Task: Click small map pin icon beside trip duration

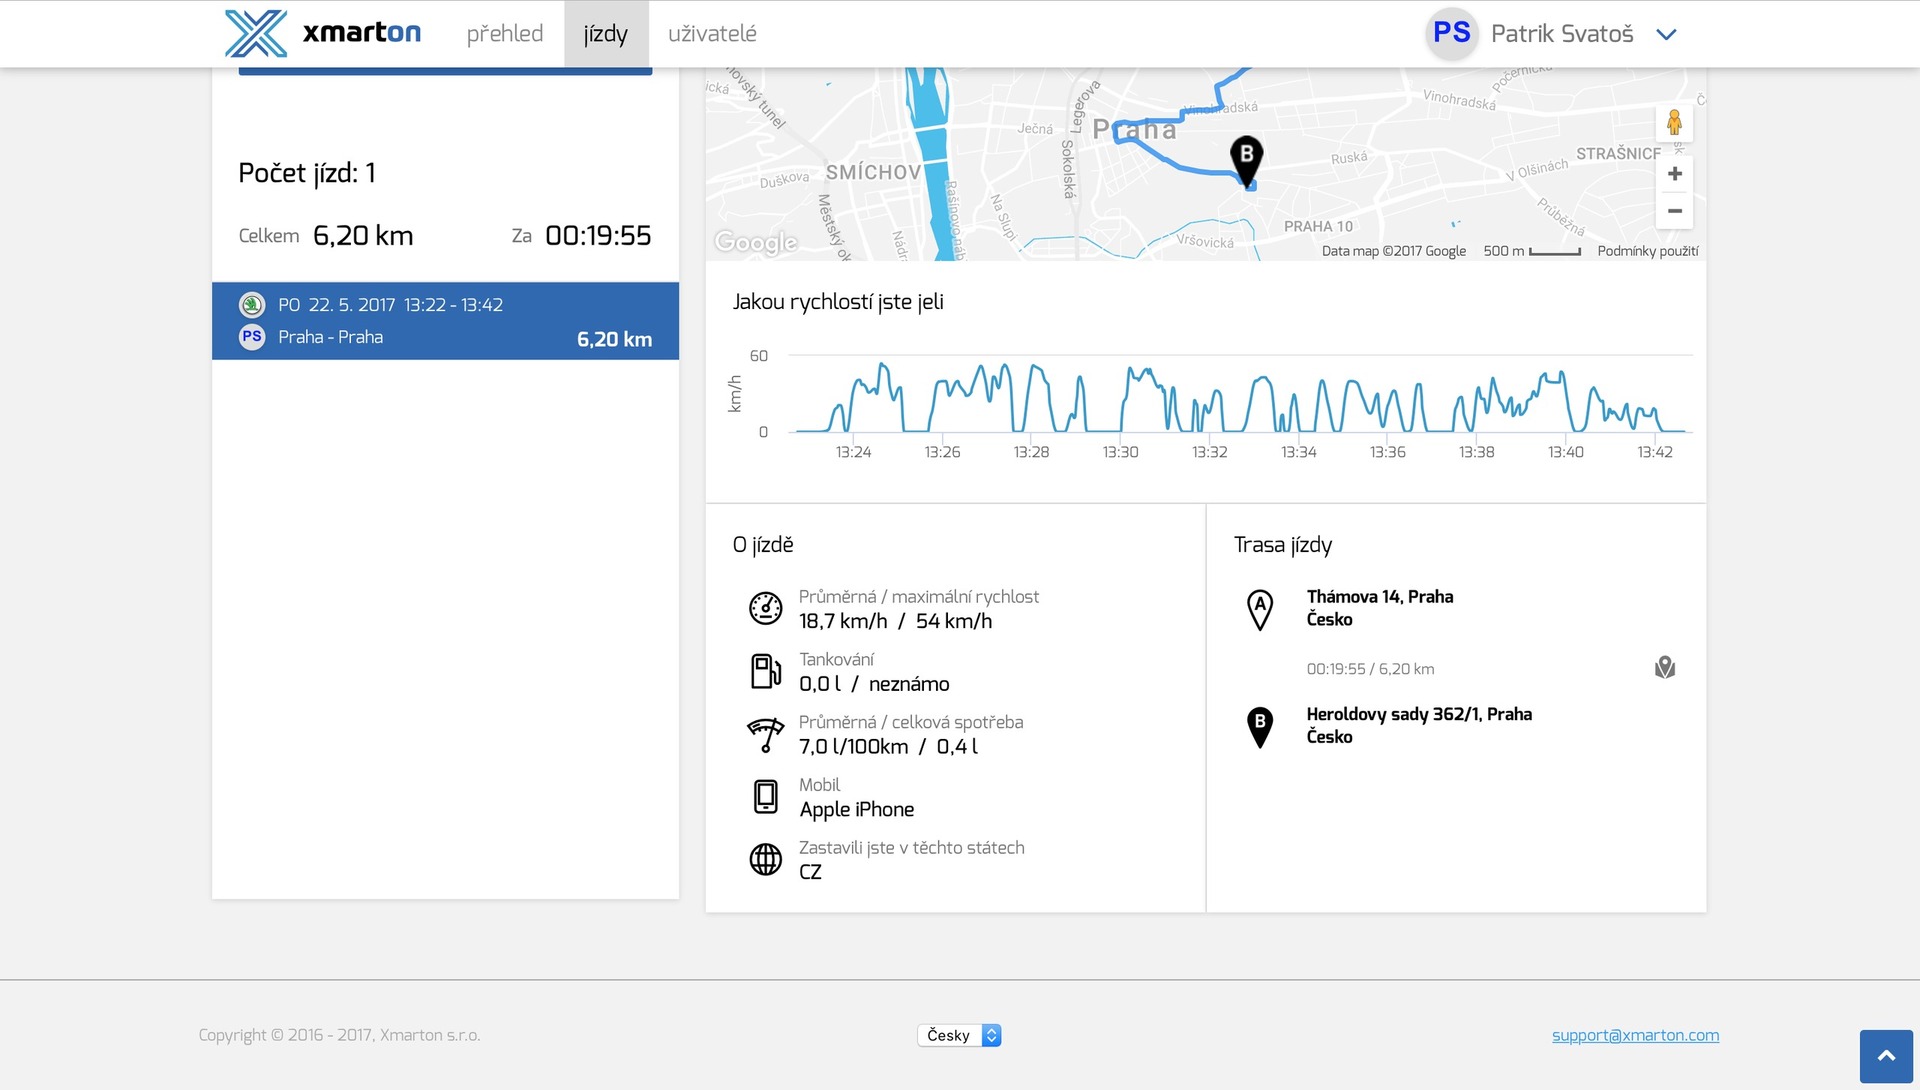Action: point(1664,667)
